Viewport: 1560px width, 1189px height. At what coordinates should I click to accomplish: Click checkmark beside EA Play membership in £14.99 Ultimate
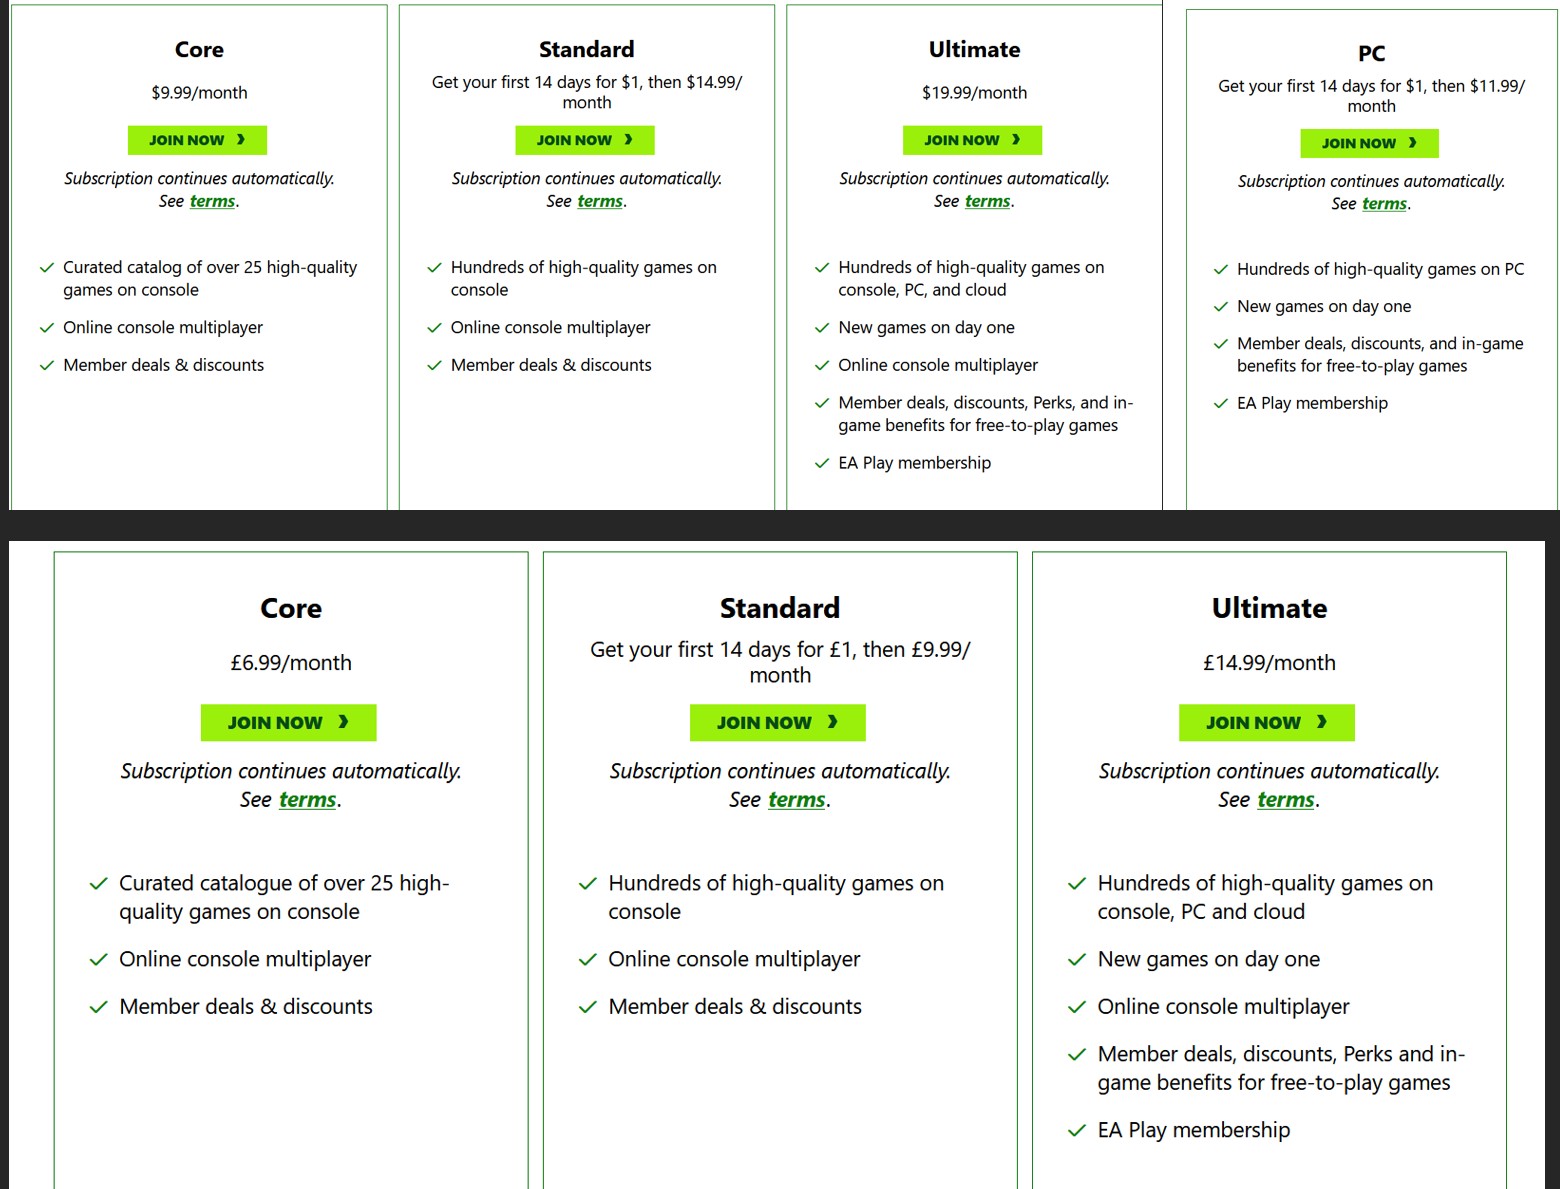coord(1076,1131)
